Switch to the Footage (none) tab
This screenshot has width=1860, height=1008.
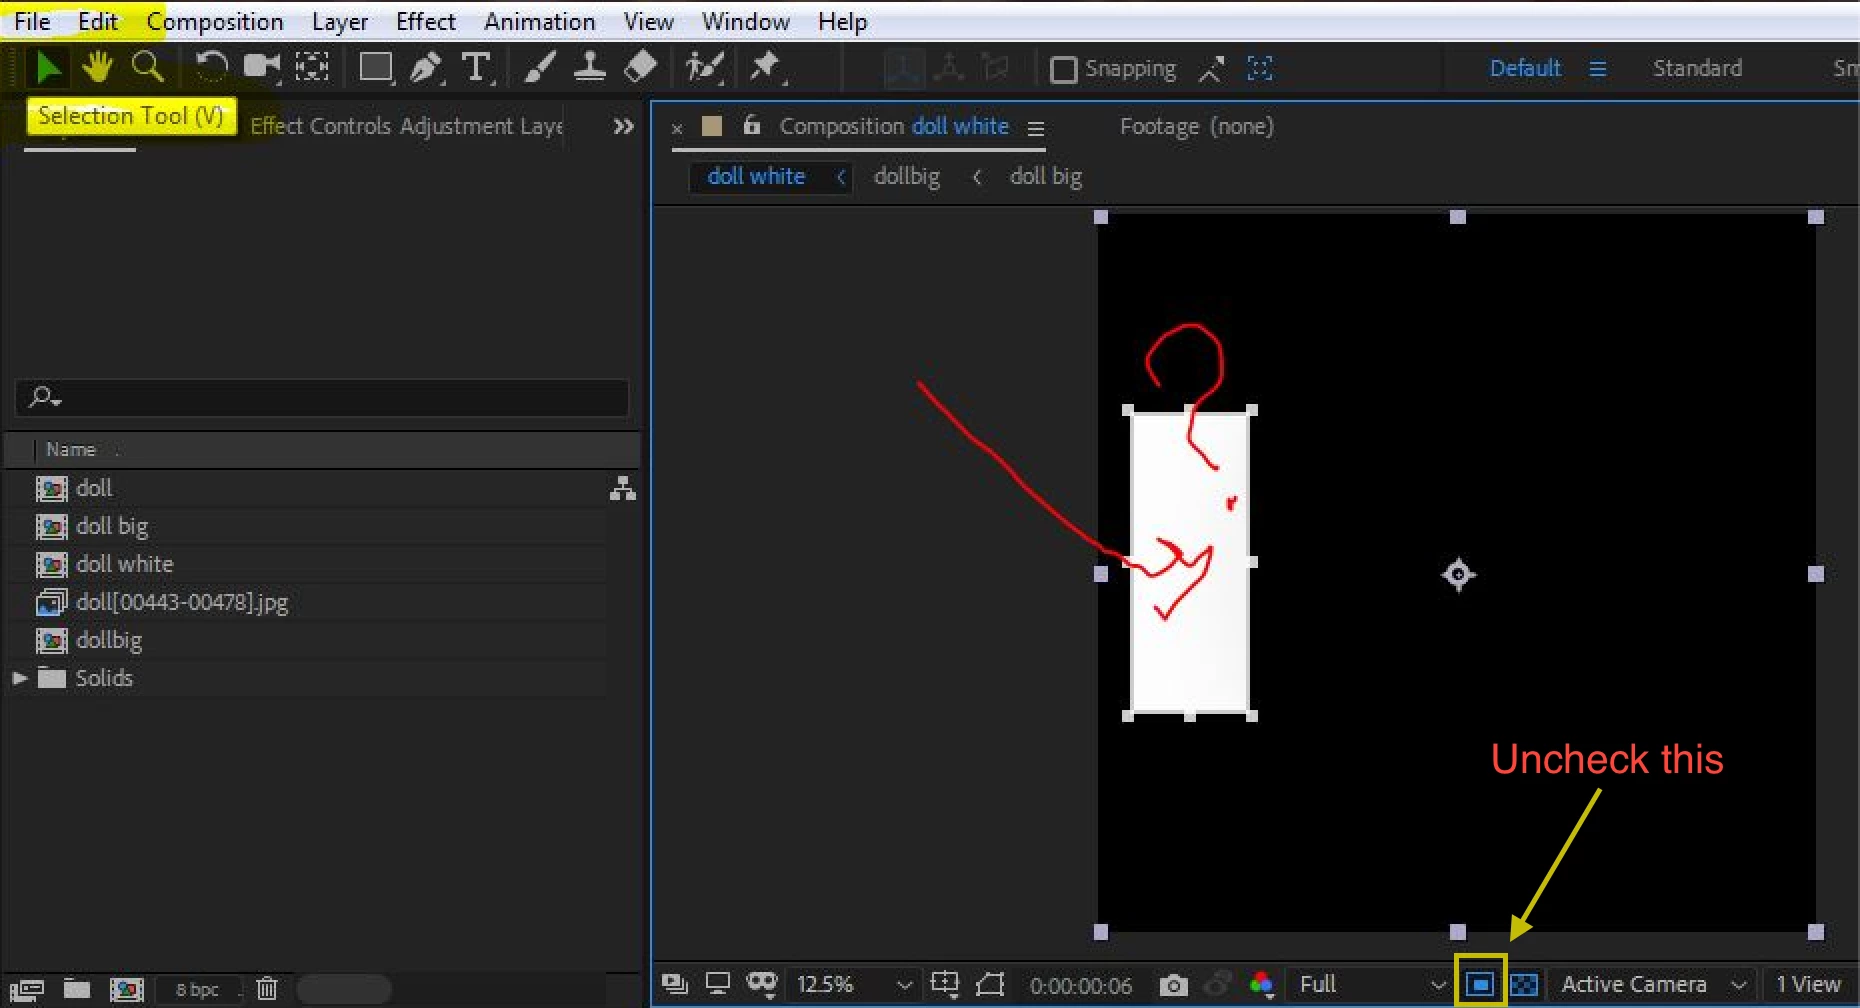click(x=1196, y=126)
